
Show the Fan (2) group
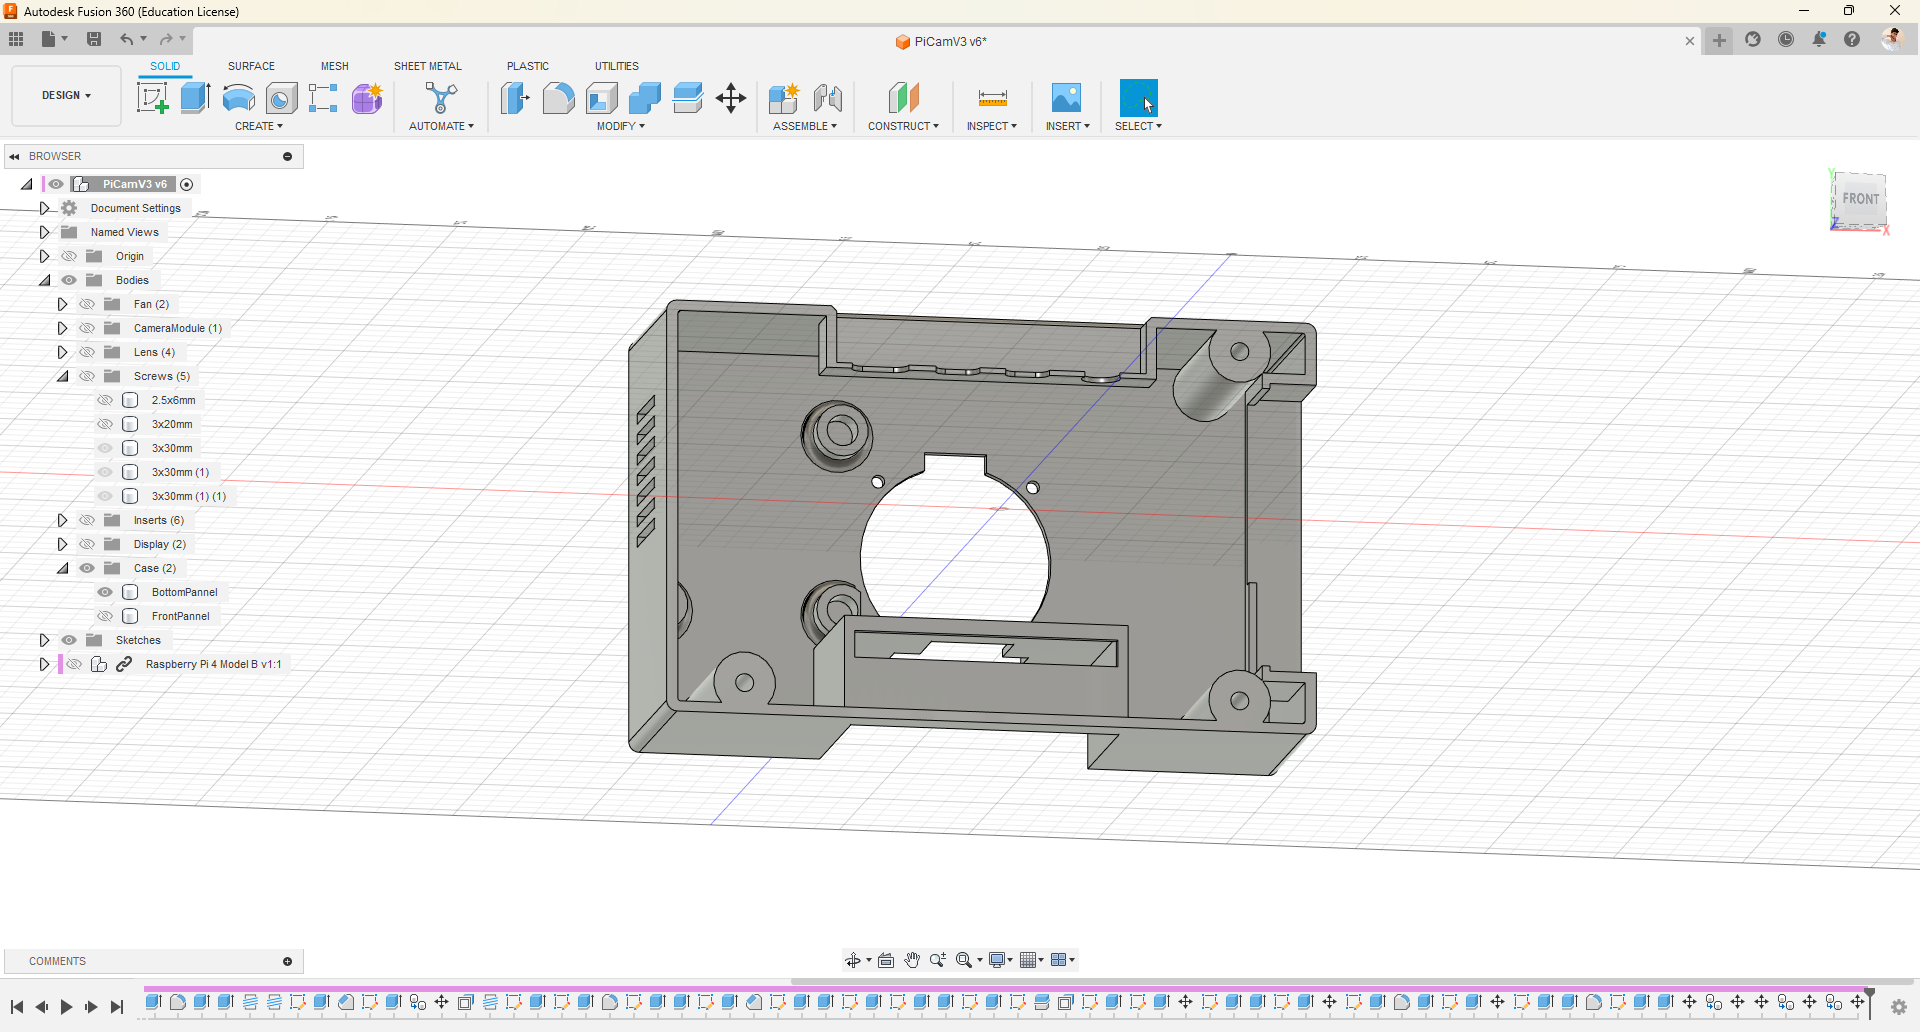click(87, 304)
